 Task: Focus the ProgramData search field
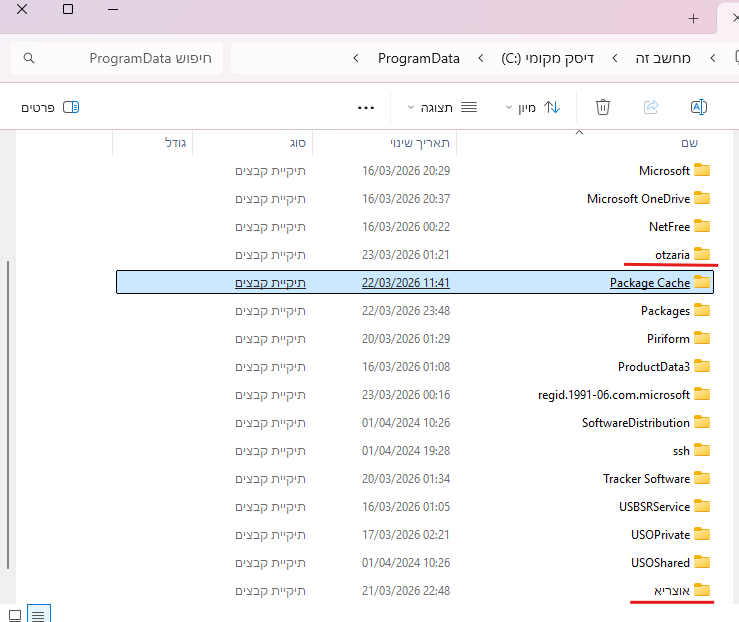(116, 58)
